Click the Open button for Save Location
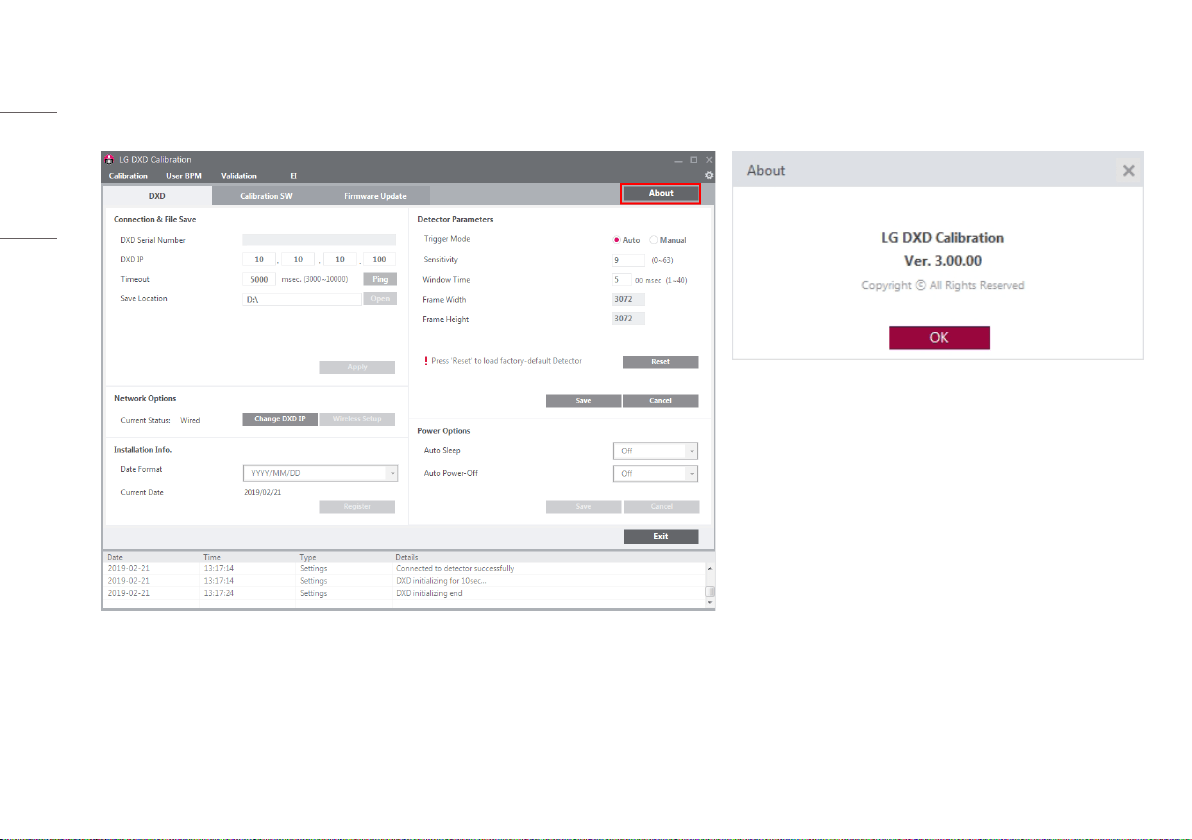This screenshot has width=1192, height=840. point(380,299)
